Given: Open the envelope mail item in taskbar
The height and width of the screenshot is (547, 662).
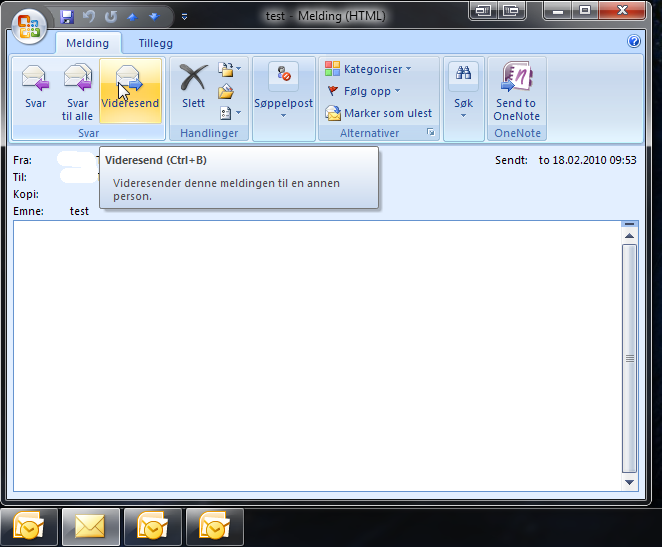Looking at the screenshot, I should point(91,526).
